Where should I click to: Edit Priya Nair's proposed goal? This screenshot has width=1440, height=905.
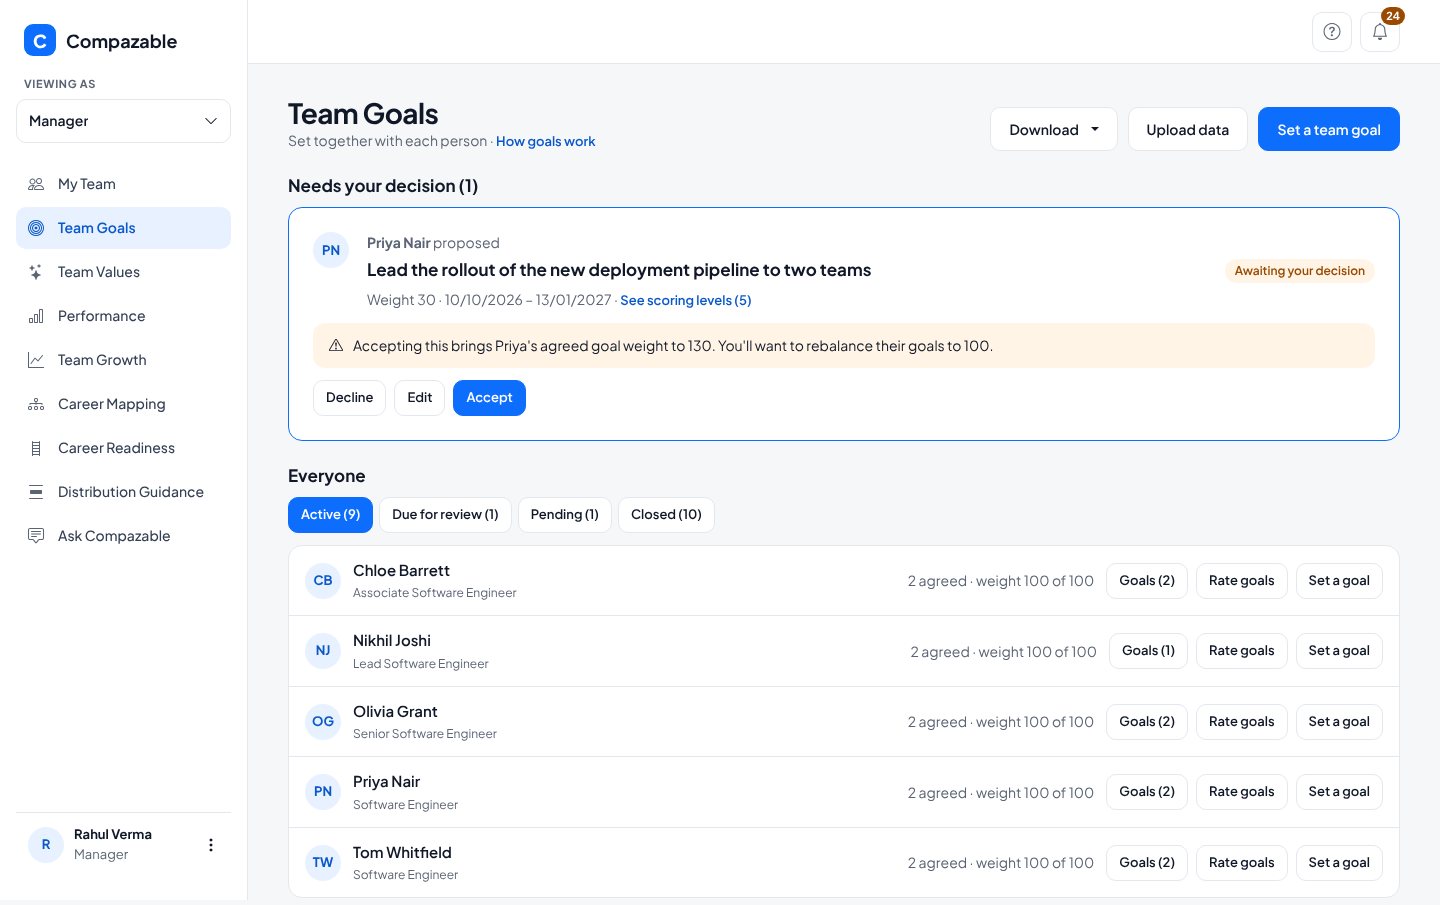point(419,398)
